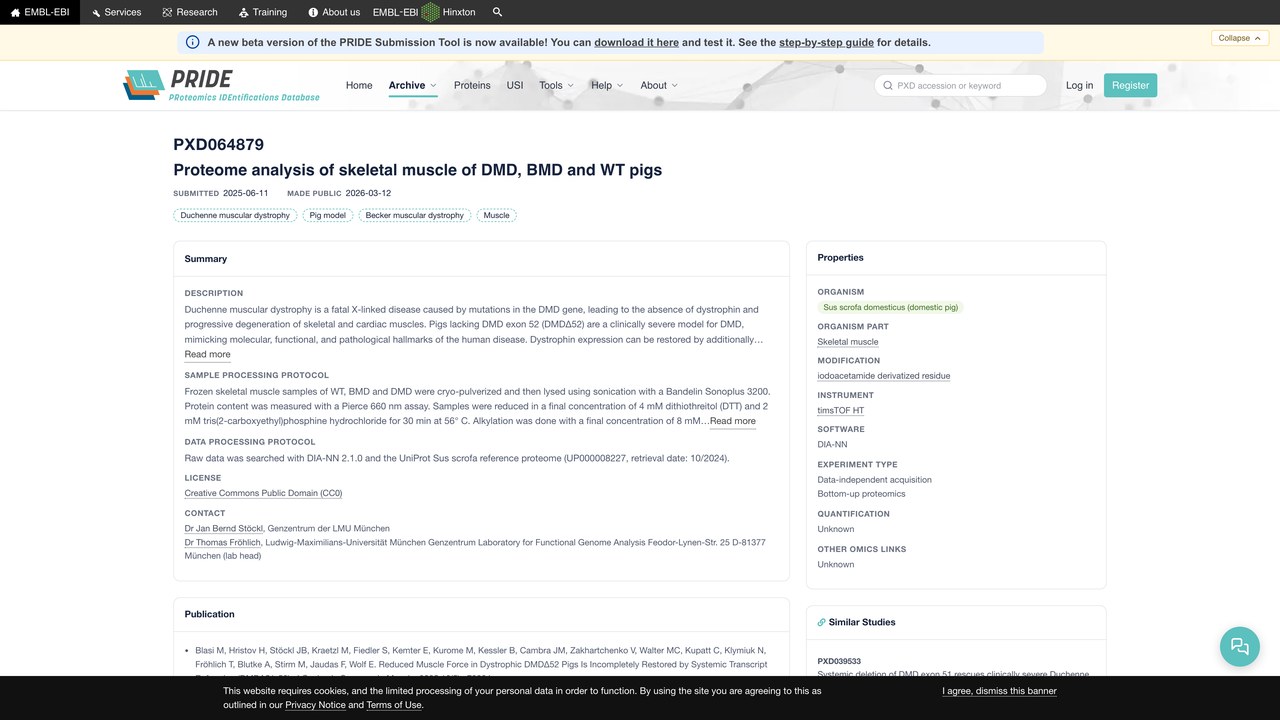Click the PRIDE database logo
The image size is (1280, 720).
(221, 85)
